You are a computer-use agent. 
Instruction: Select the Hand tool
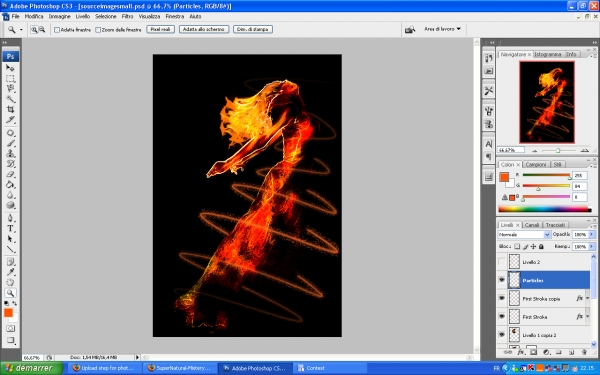(10, 283)
